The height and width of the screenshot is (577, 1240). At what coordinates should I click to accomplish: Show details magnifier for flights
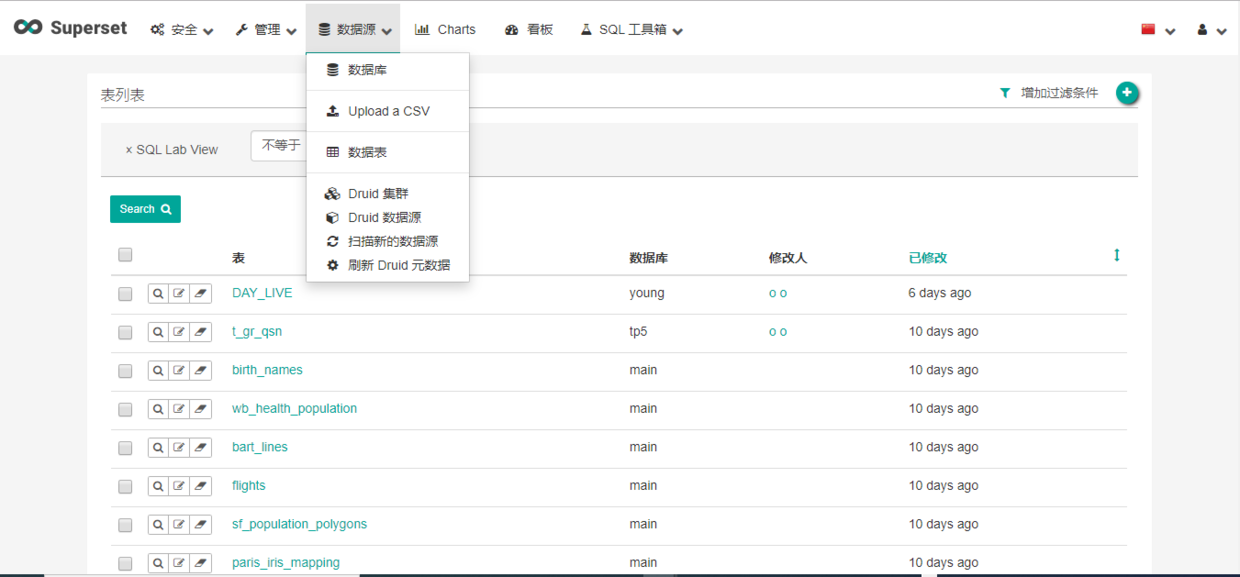point(158,486)
